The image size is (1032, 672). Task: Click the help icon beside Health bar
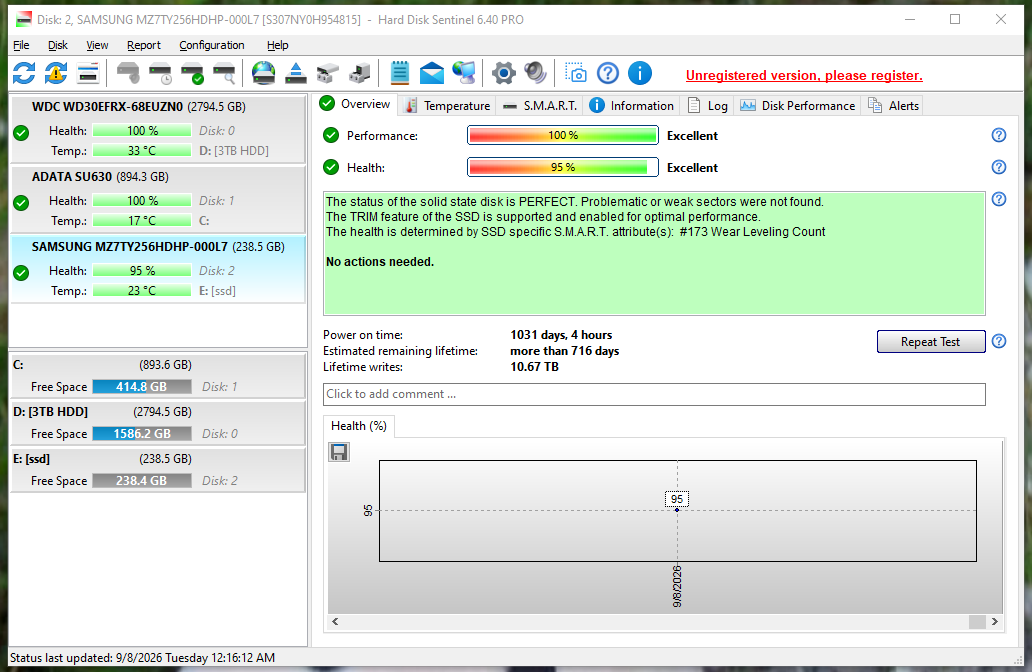click(998, 167)
